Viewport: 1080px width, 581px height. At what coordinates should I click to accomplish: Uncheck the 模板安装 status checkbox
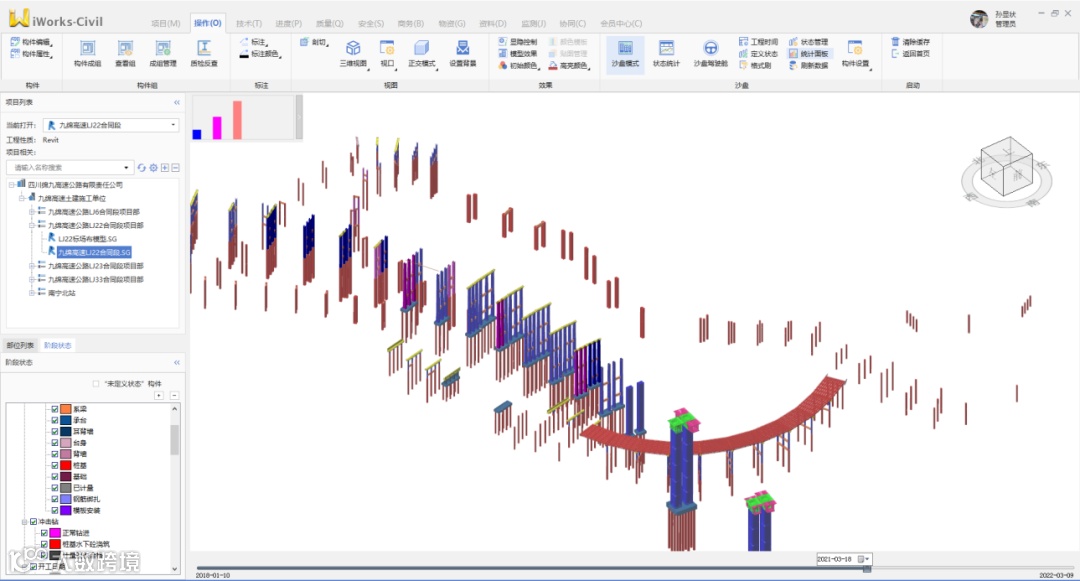54,510
